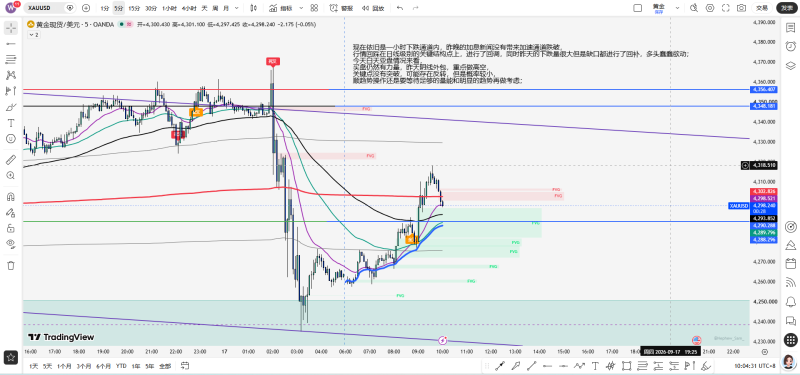Select the 5分 timeframe
The image size is (800, 375).
coord(119,8)
